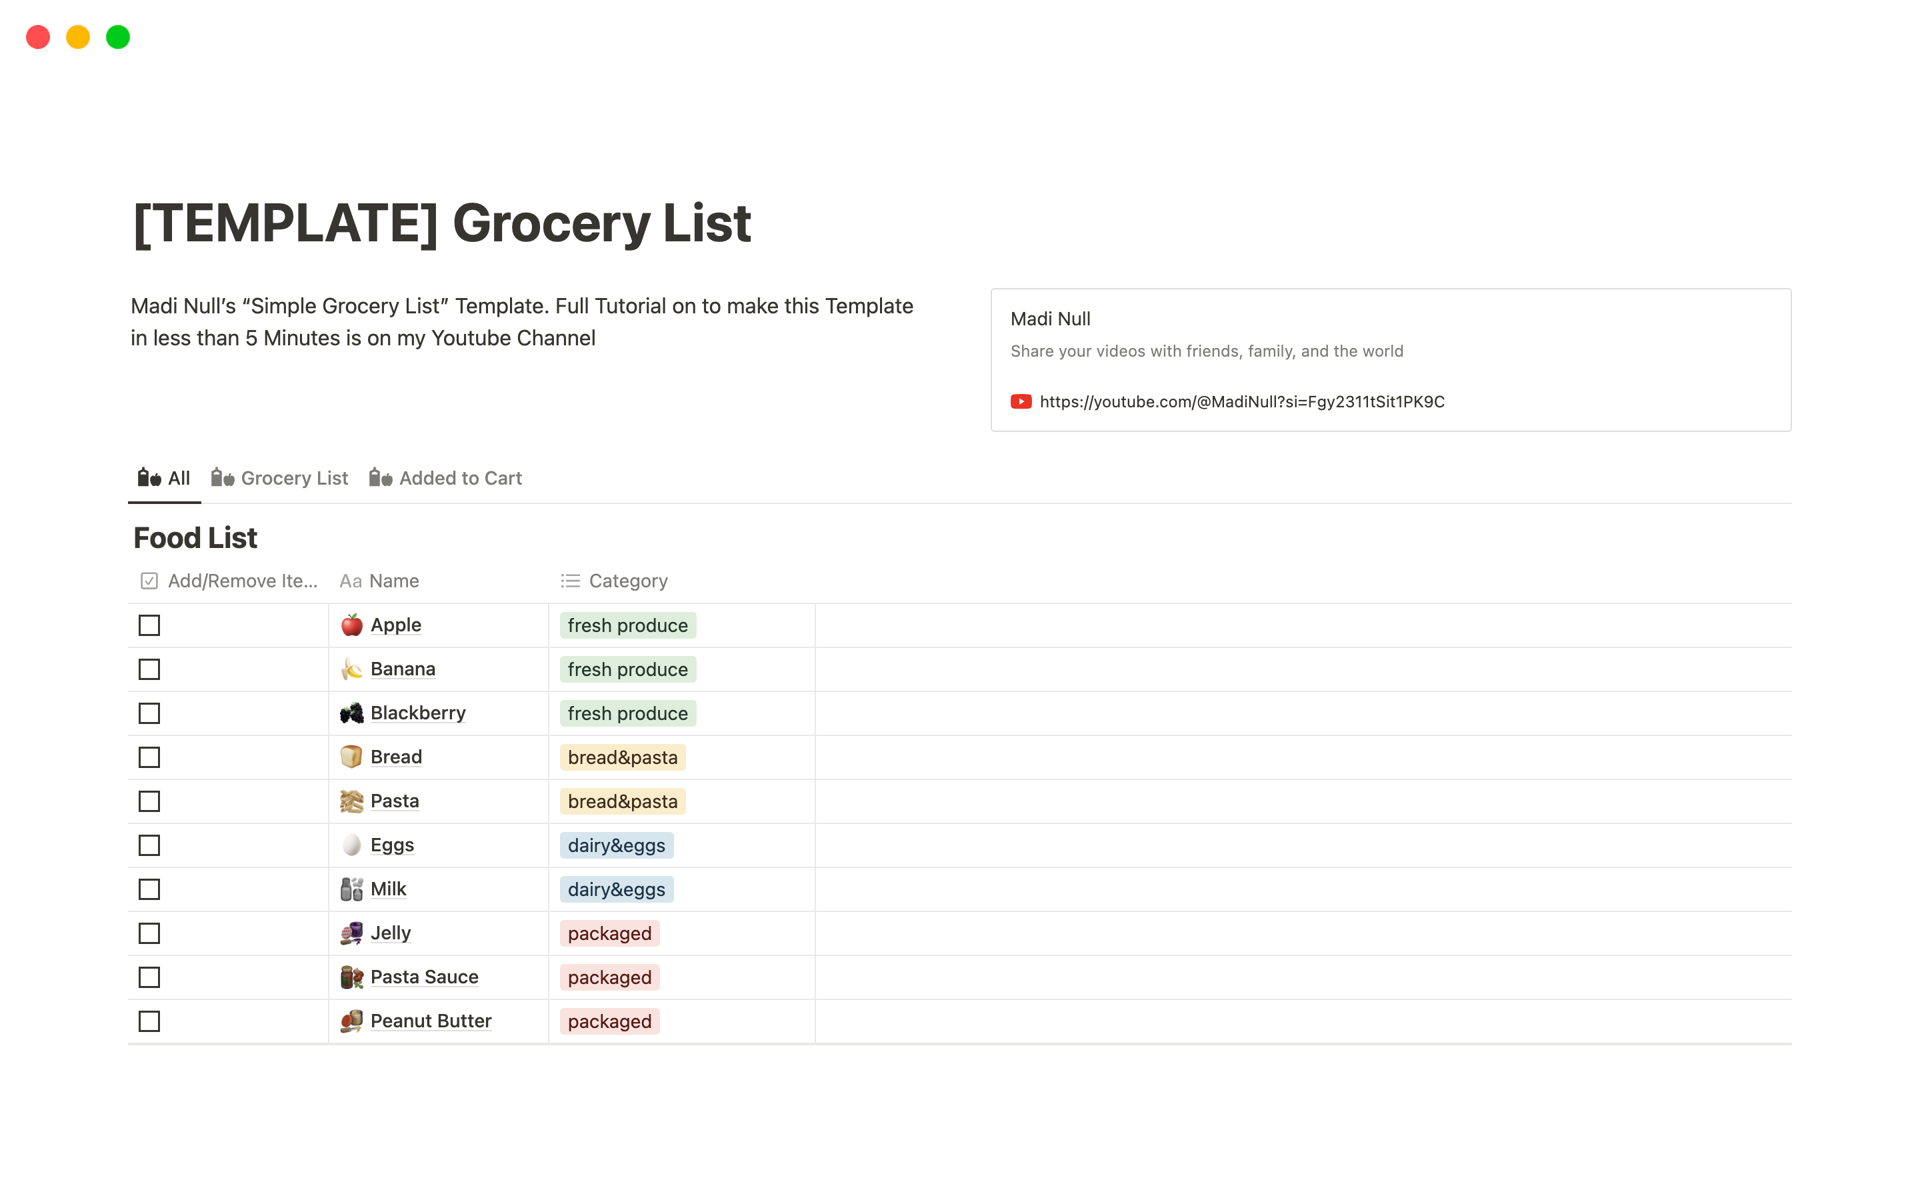This screenshot has width=1920, height=1200.
Task: Click the peanut butter jar emoji
Action: pos(352,1021)
